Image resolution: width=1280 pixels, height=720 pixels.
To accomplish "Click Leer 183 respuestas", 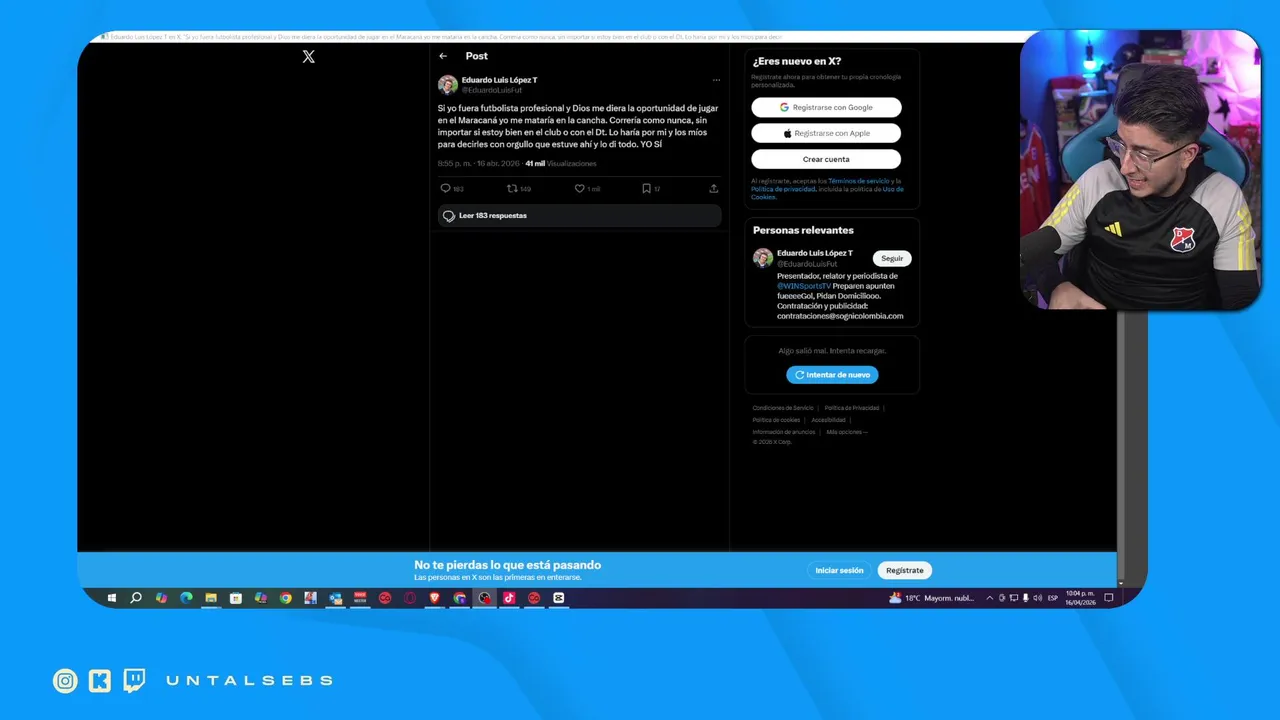I will click(x=580, y=216).
